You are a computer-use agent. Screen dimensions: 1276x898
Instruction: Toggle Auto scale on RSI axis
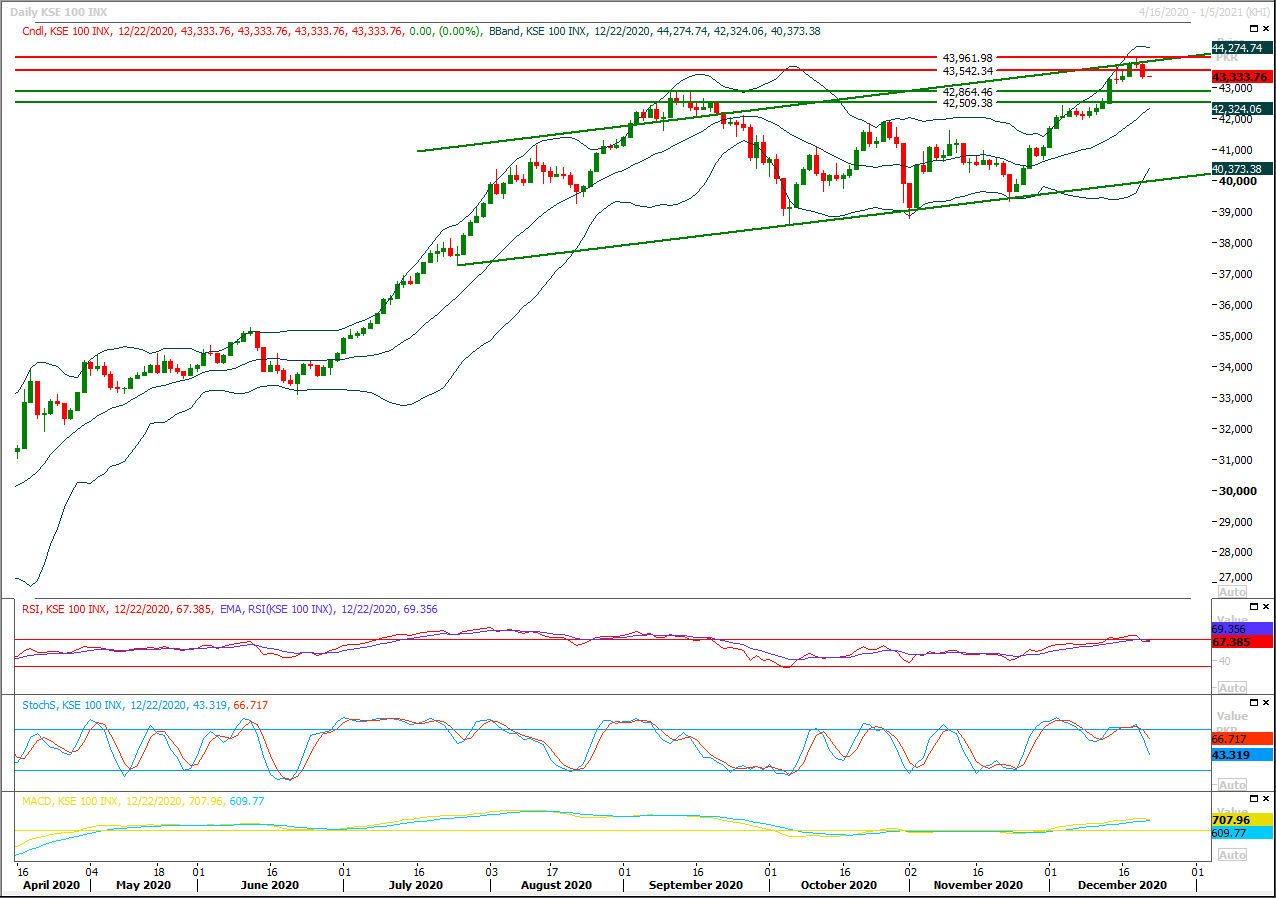point(1232,688)
